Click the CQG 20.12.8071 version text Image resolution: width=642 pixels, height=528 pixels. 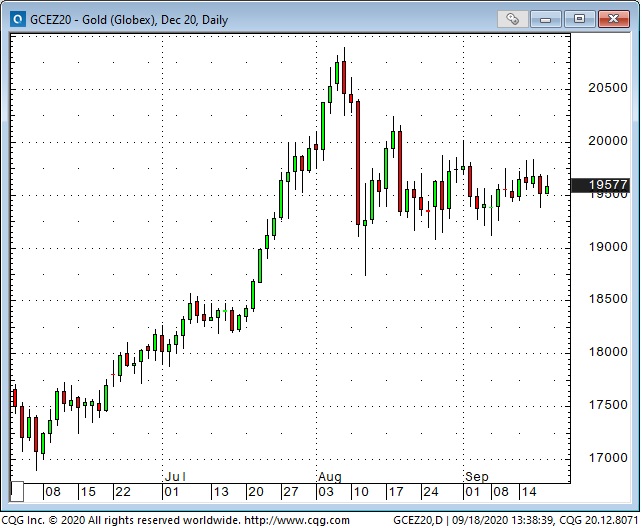coord(599,520)
